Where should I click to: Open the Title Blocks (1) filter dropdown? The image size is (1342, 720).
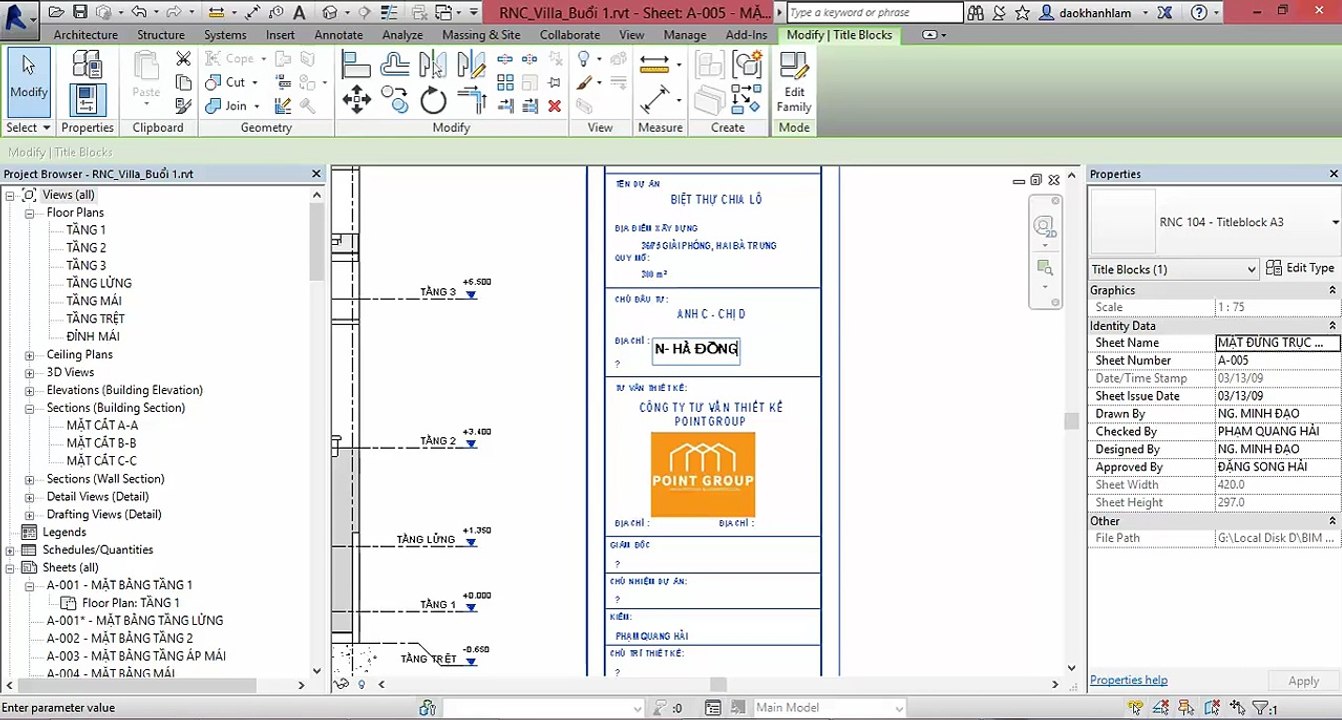[x=1251, y=269]
